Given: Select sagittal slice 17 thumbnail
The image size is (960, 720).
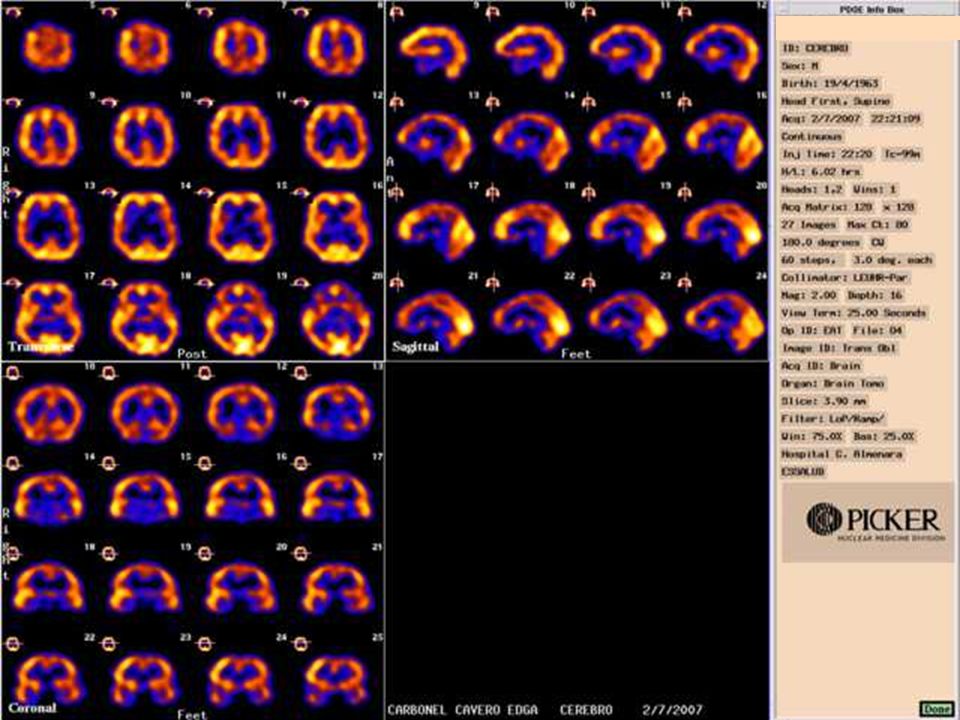Looking at the screenshot, I should pyautogui.click(x=436, y=230).
